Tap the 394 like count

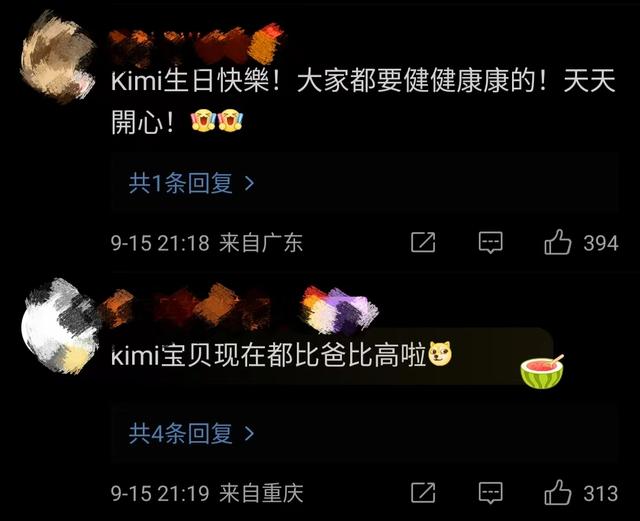[601, 243]
